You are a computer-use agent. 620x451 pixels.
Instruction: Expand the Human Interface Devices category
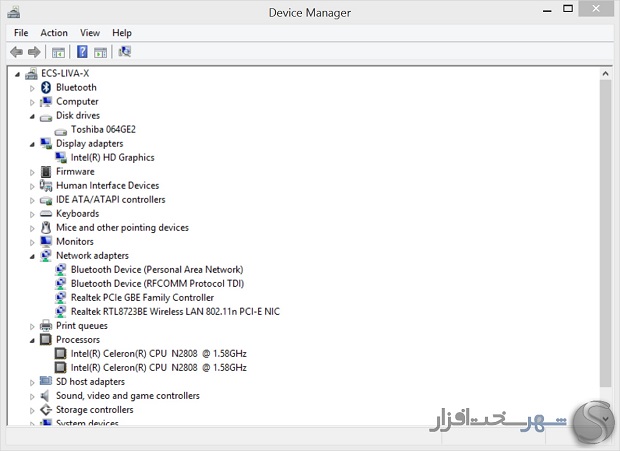(32, 187)
